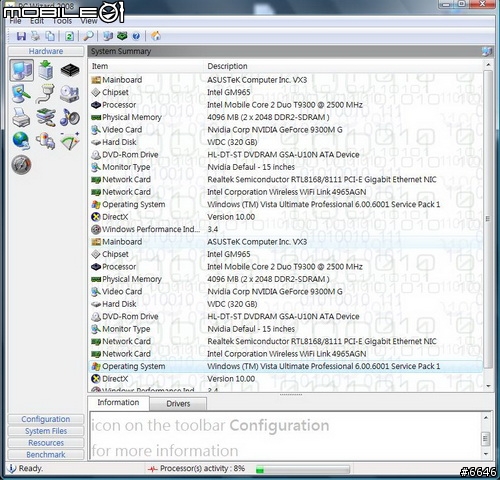Select the I/O ports cable connector icon
The height and width of the screenshot is (480, 500).
click(x=46, y=94)
